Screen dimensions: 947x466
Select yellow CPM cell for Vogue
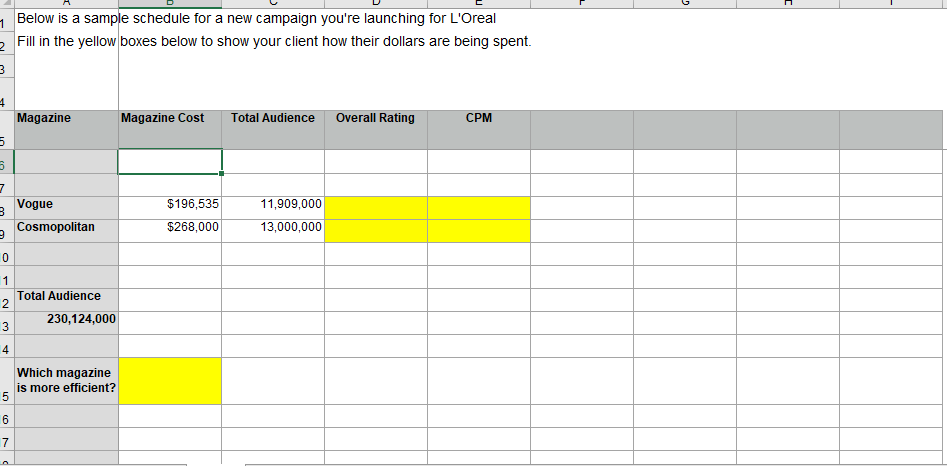(x=479, y=208)
